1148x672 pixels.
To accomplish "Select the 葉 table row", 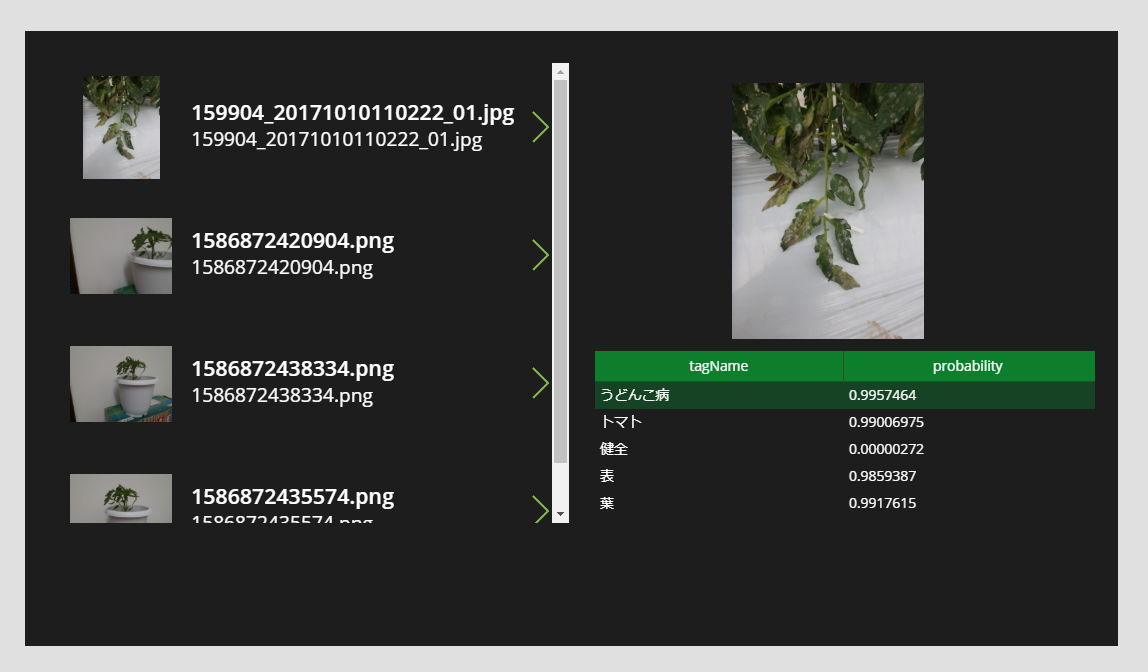I will (x=845, y=504).
